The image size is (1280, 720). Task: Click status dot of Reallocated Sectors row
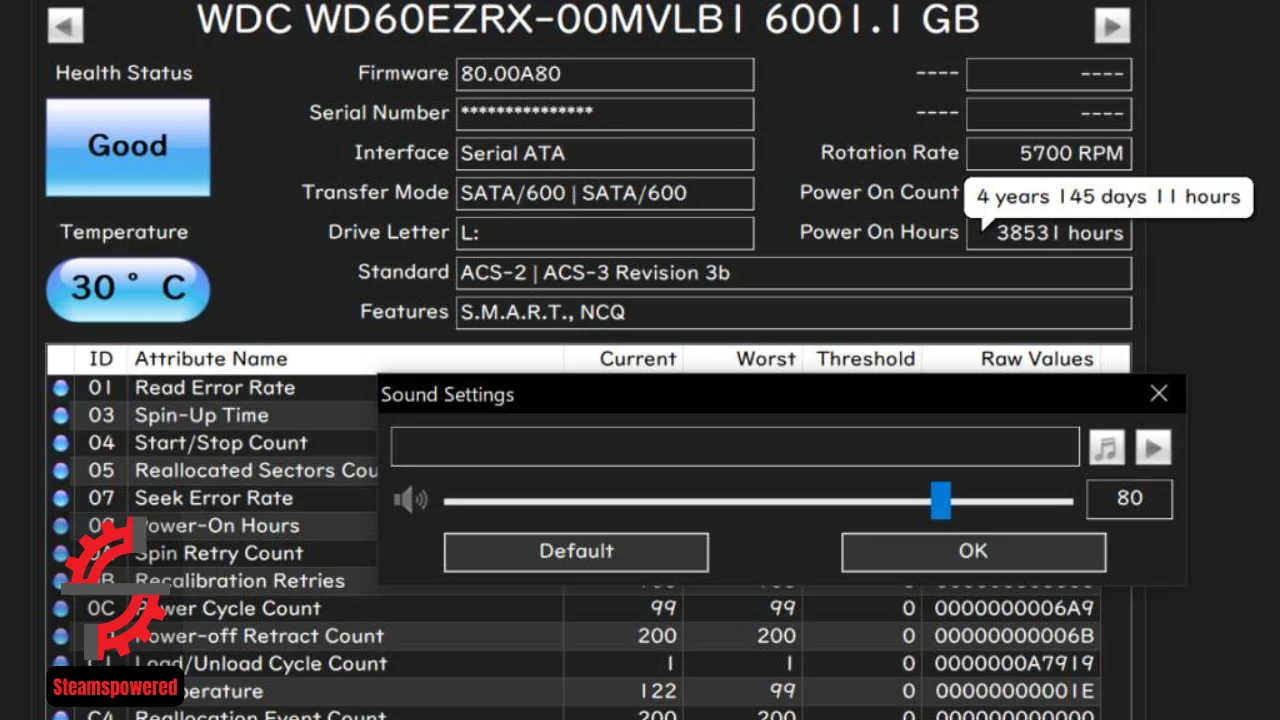[x=61, y=470]
